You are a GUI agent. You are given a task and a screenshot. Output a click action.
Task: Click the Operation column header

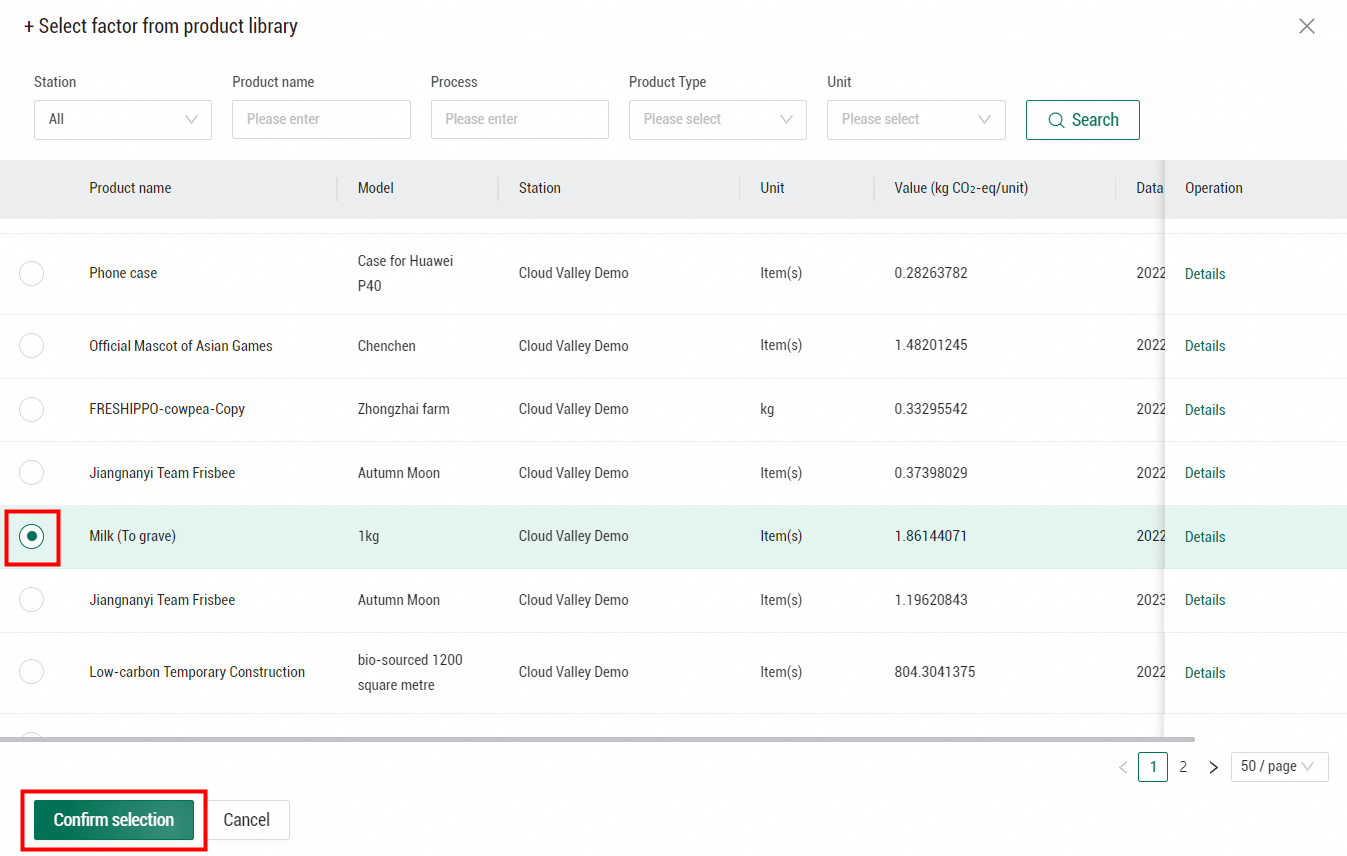[x=1214, y=188]
